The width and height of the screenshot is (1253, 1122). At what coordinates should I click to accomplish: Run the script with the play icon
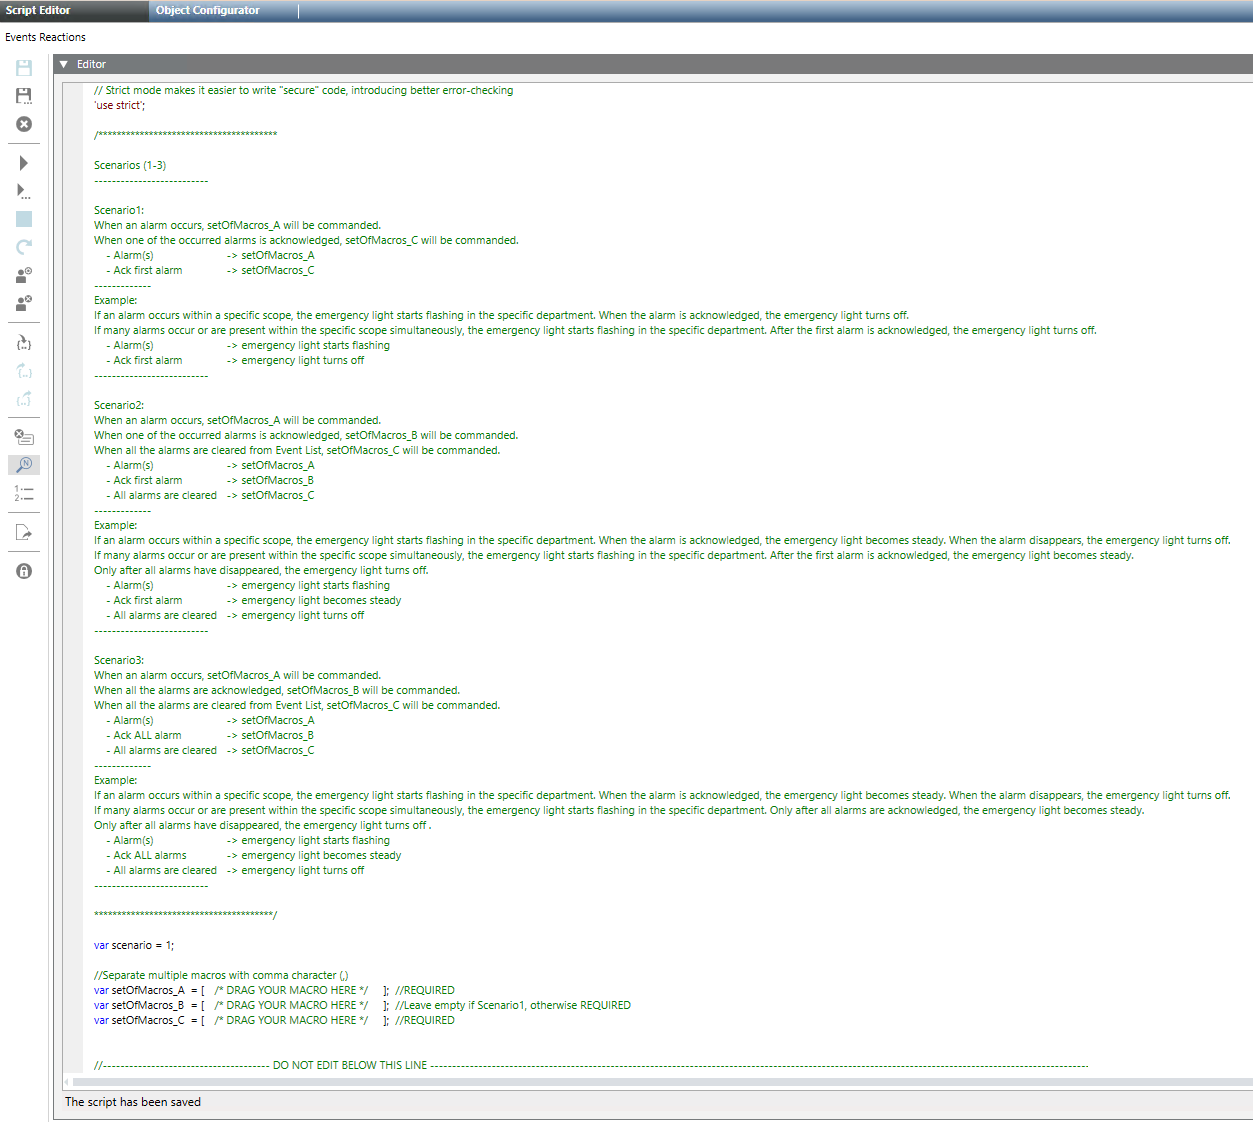coord(24,163)
